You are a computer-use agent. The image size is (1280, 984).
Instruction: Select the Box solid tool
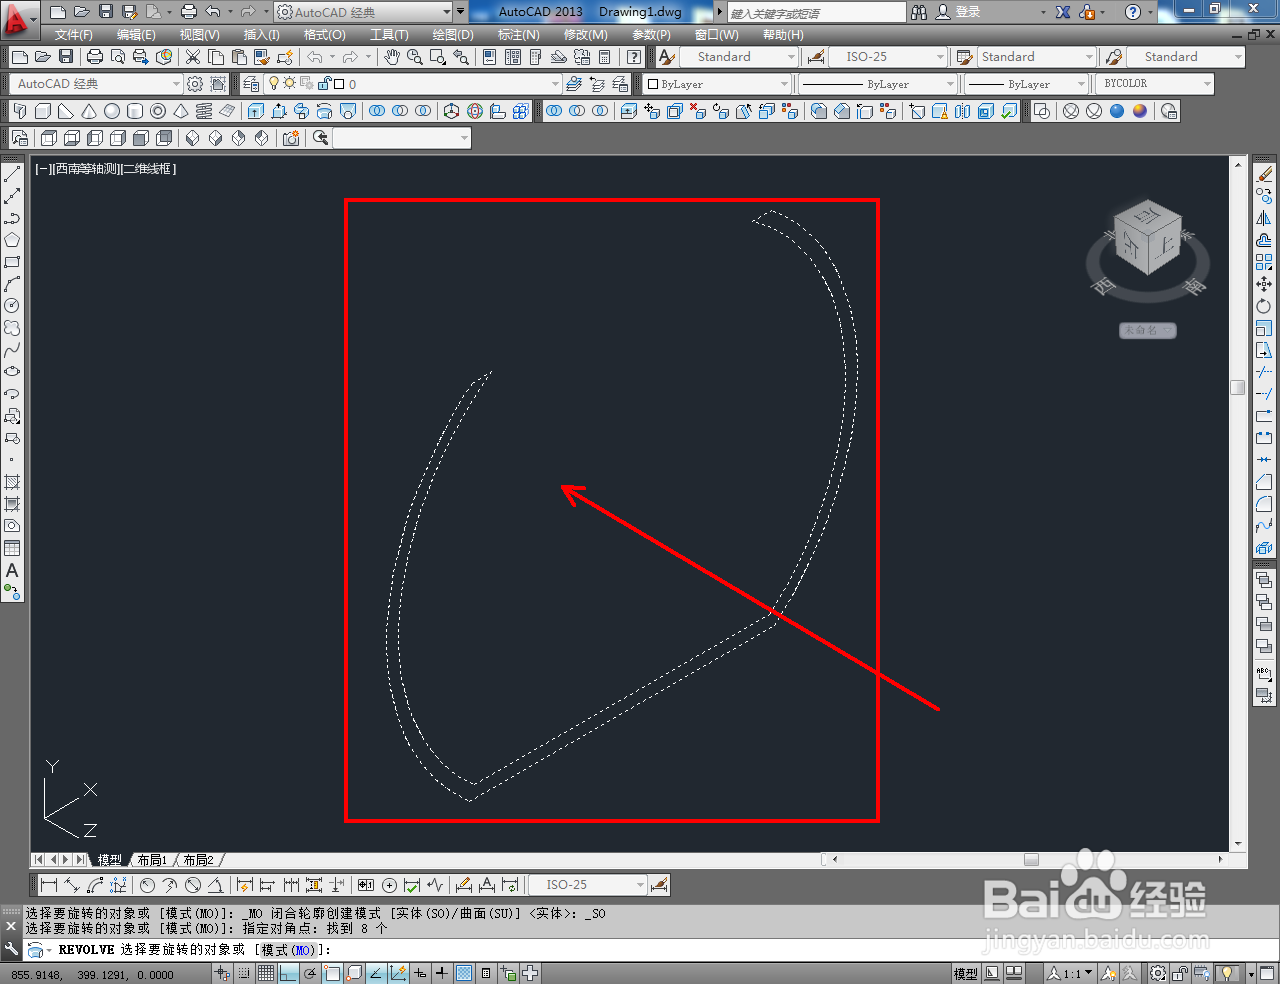pyautogui.click(x=43, y=111)
